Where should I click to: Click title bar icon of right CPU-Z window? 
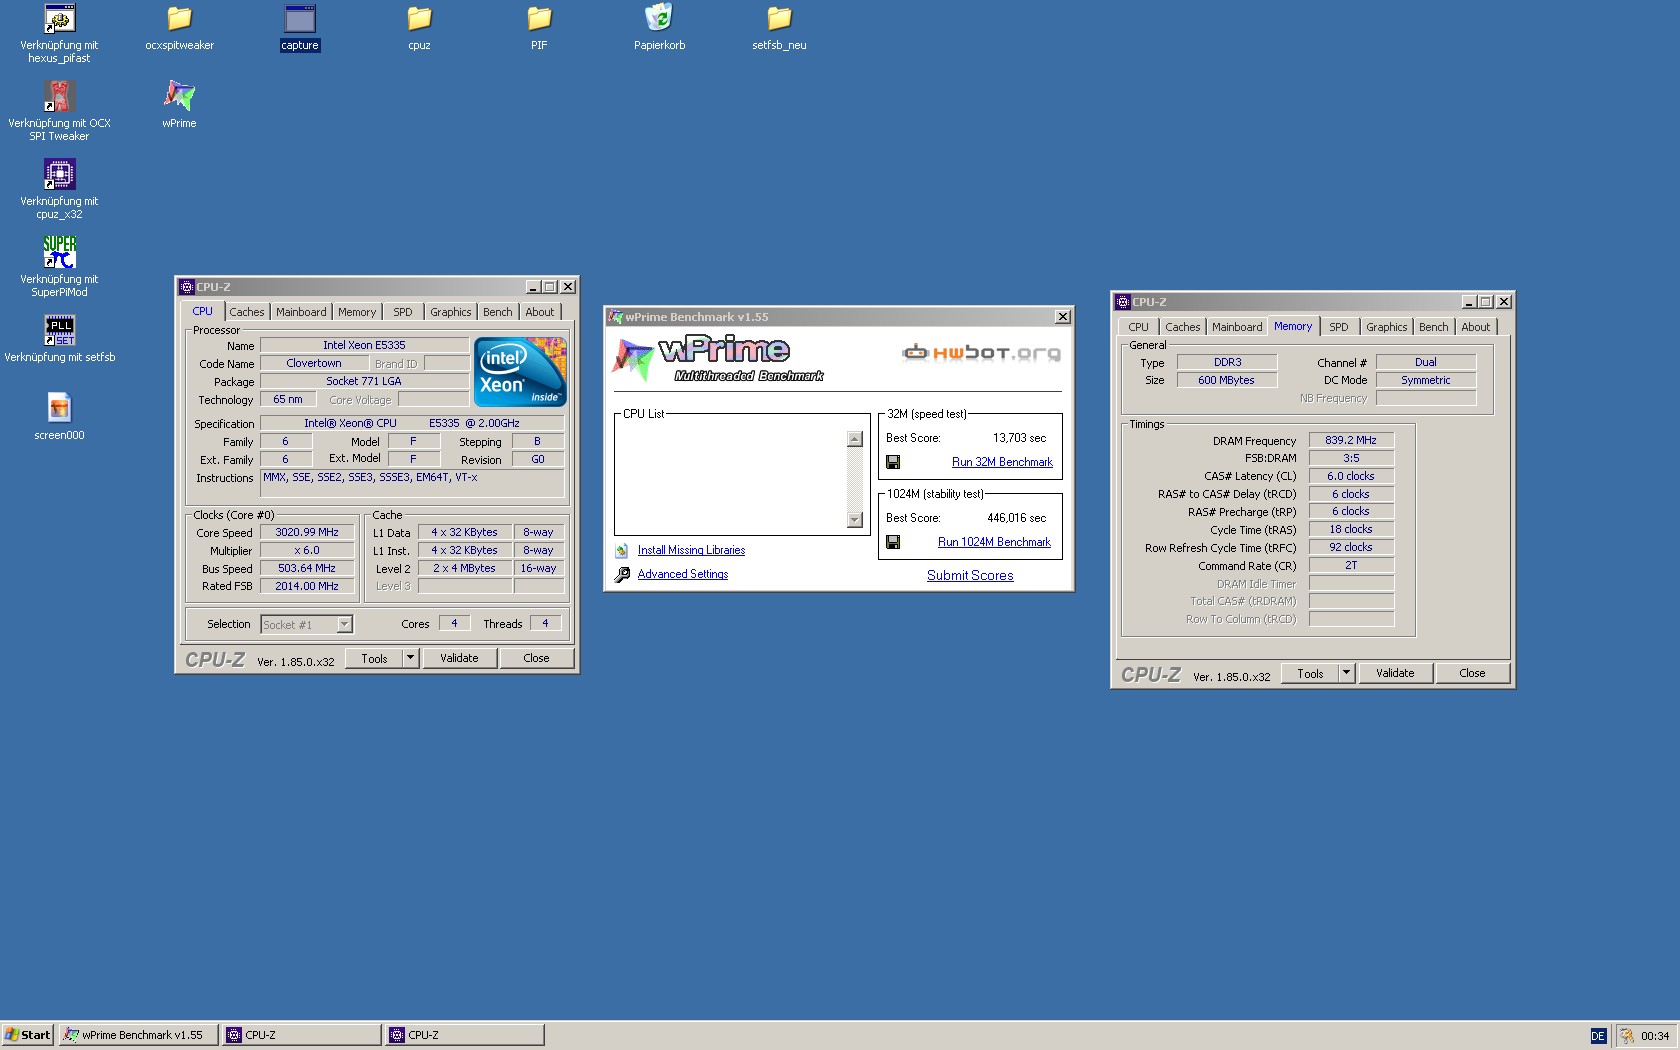tap(1123, 302)
